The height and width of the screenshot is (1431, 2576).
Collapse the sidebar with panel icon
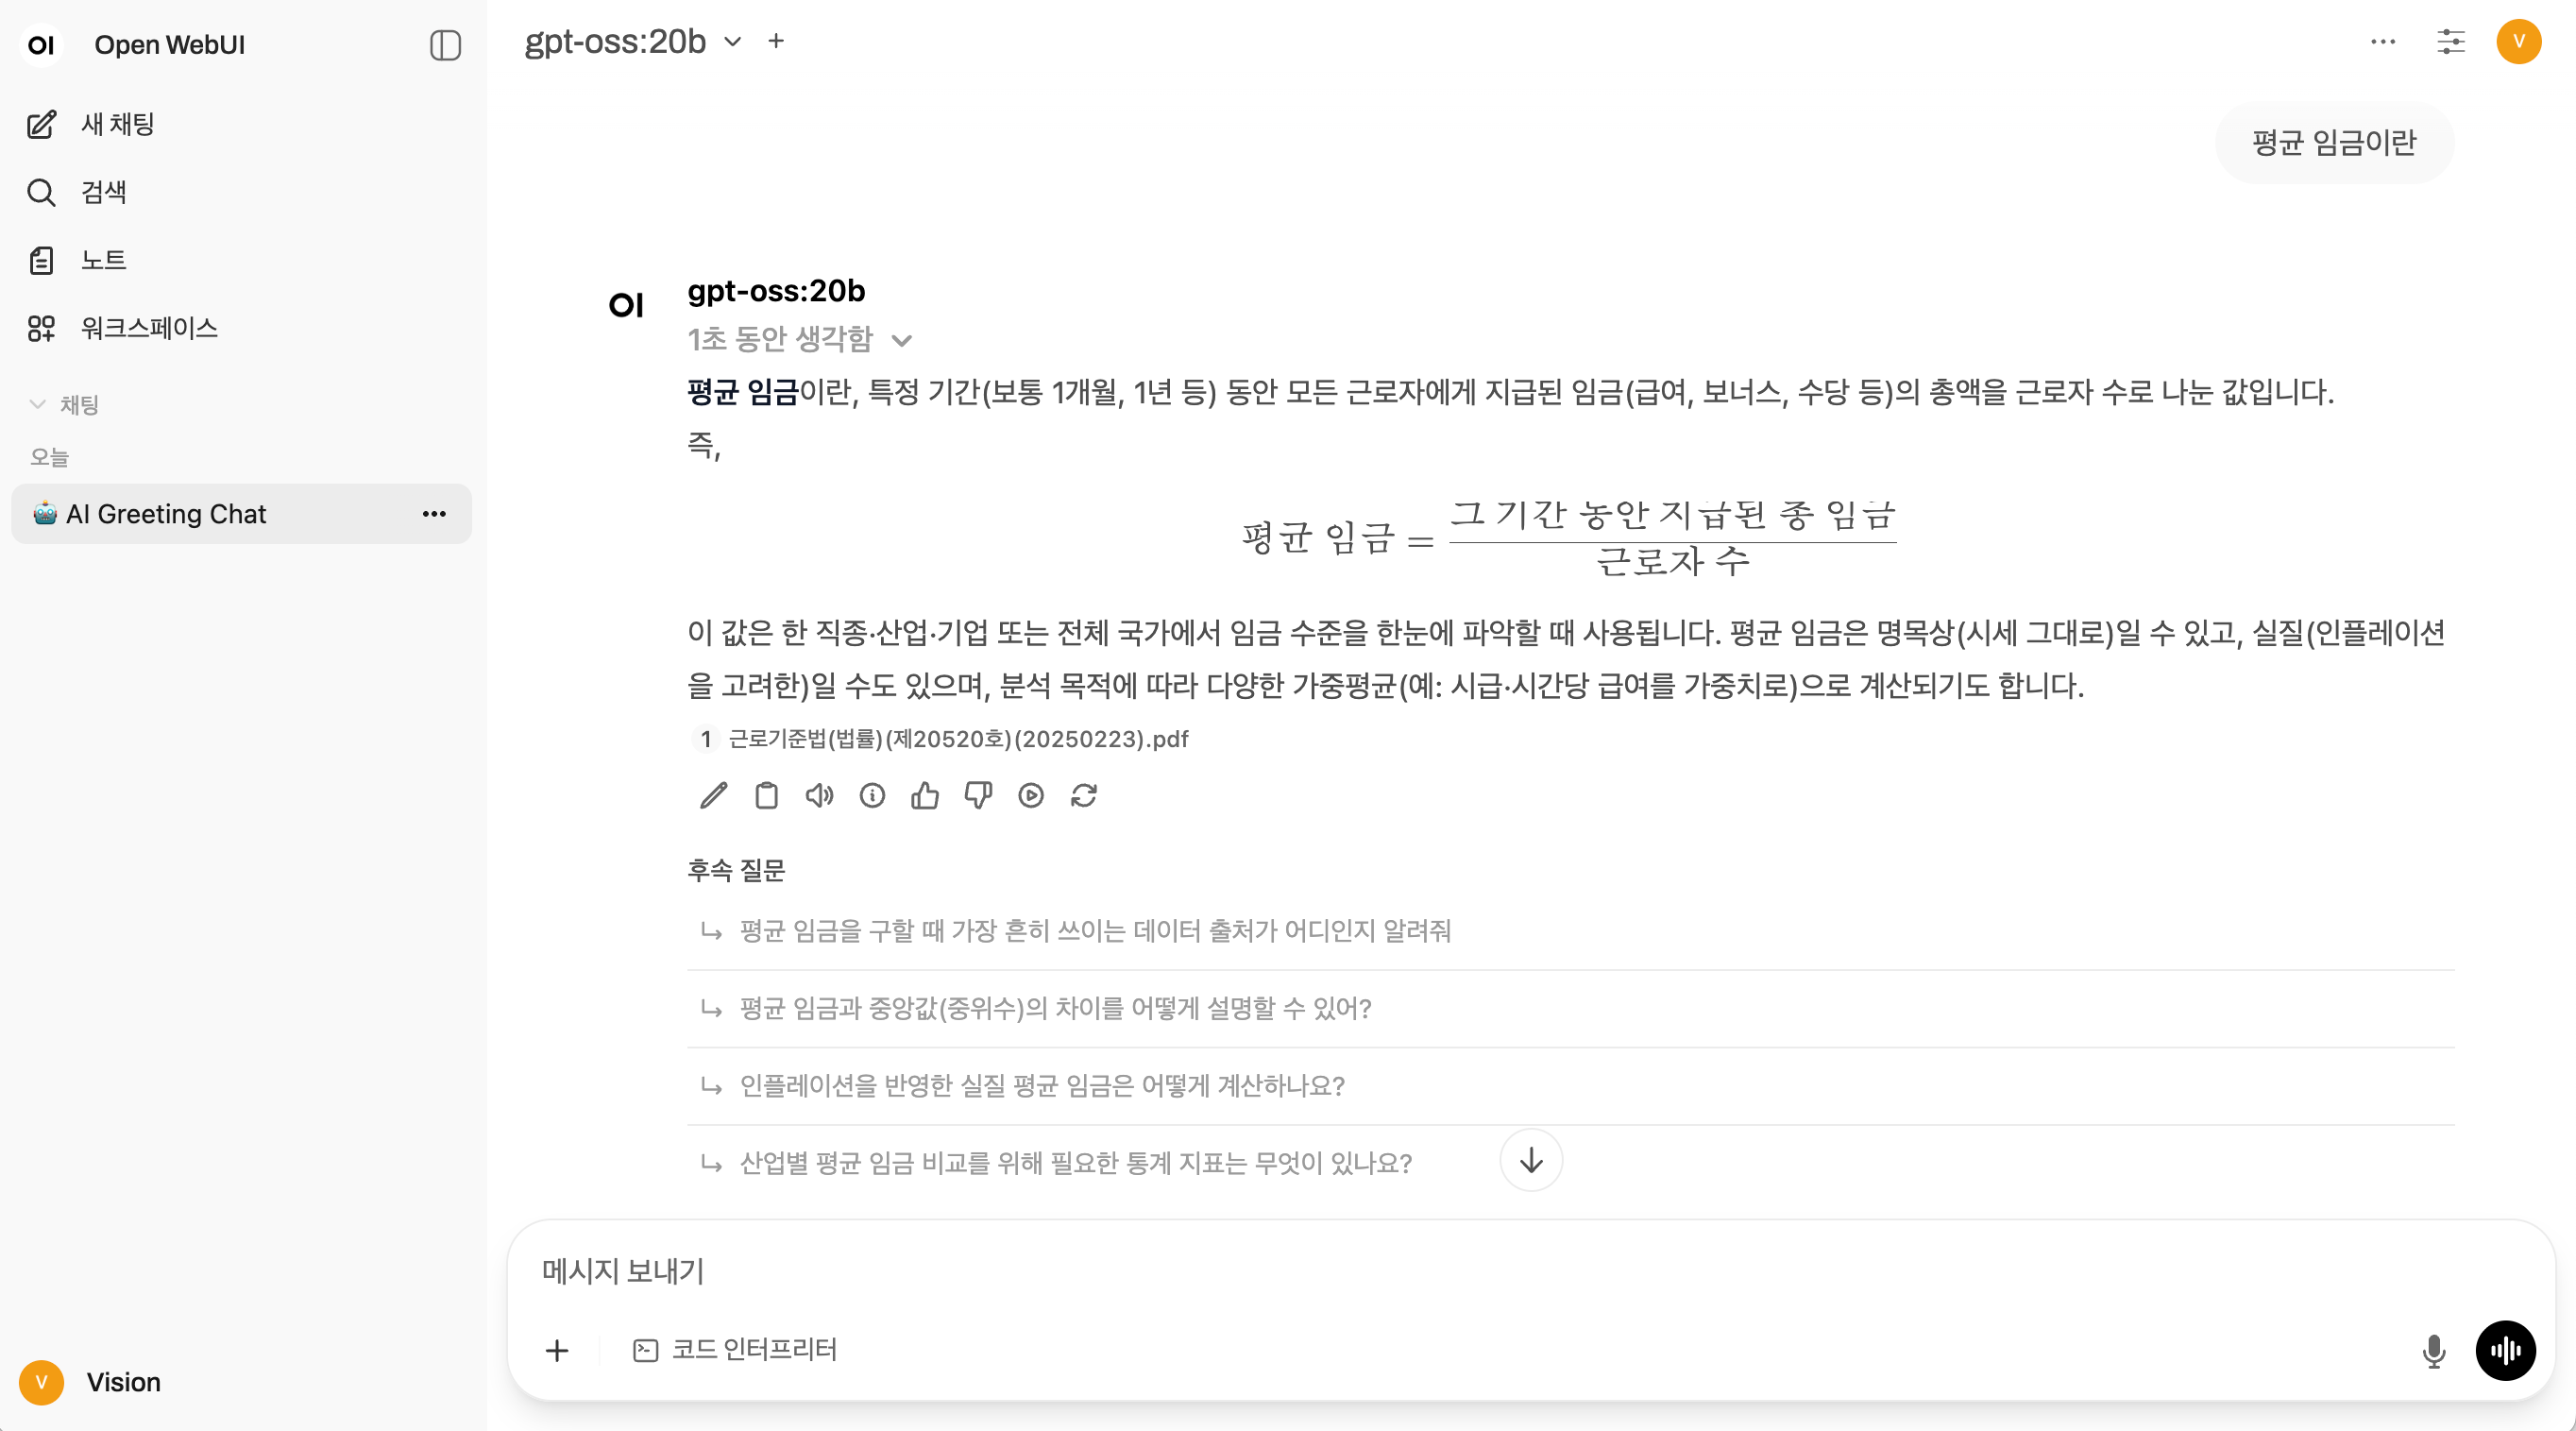[445, 45]
